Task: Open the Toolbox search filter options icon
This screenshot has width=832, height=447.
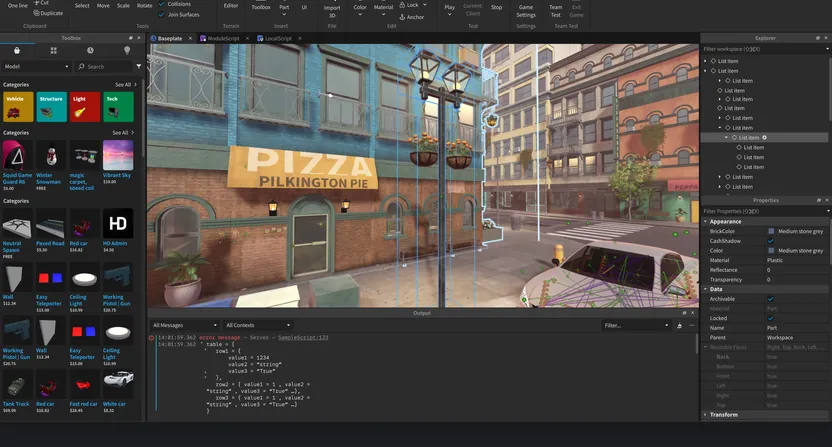Action: tap(139, 66)
